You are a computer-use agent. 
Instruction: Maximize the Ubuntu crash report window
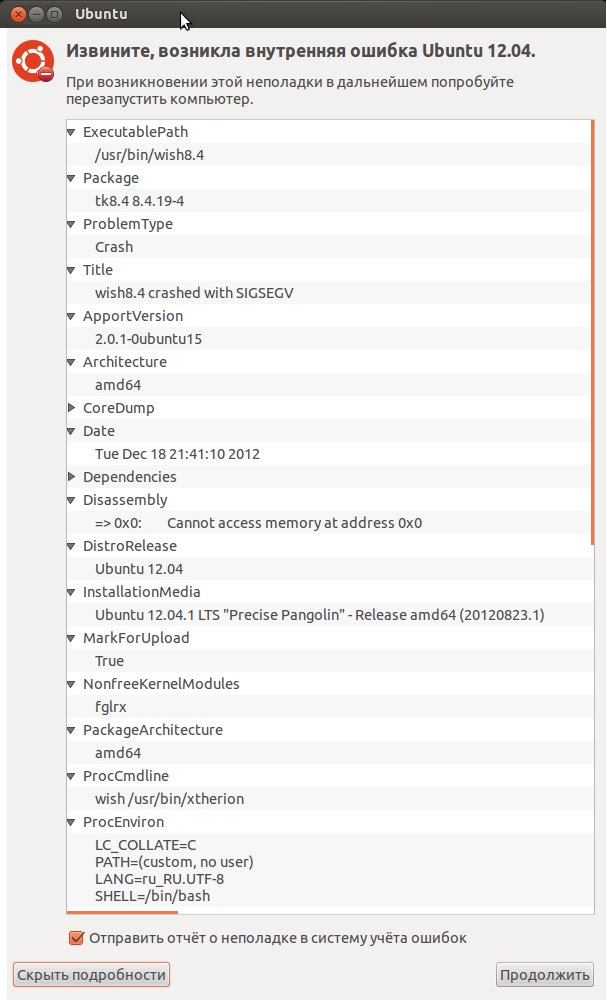pos(55,14)
